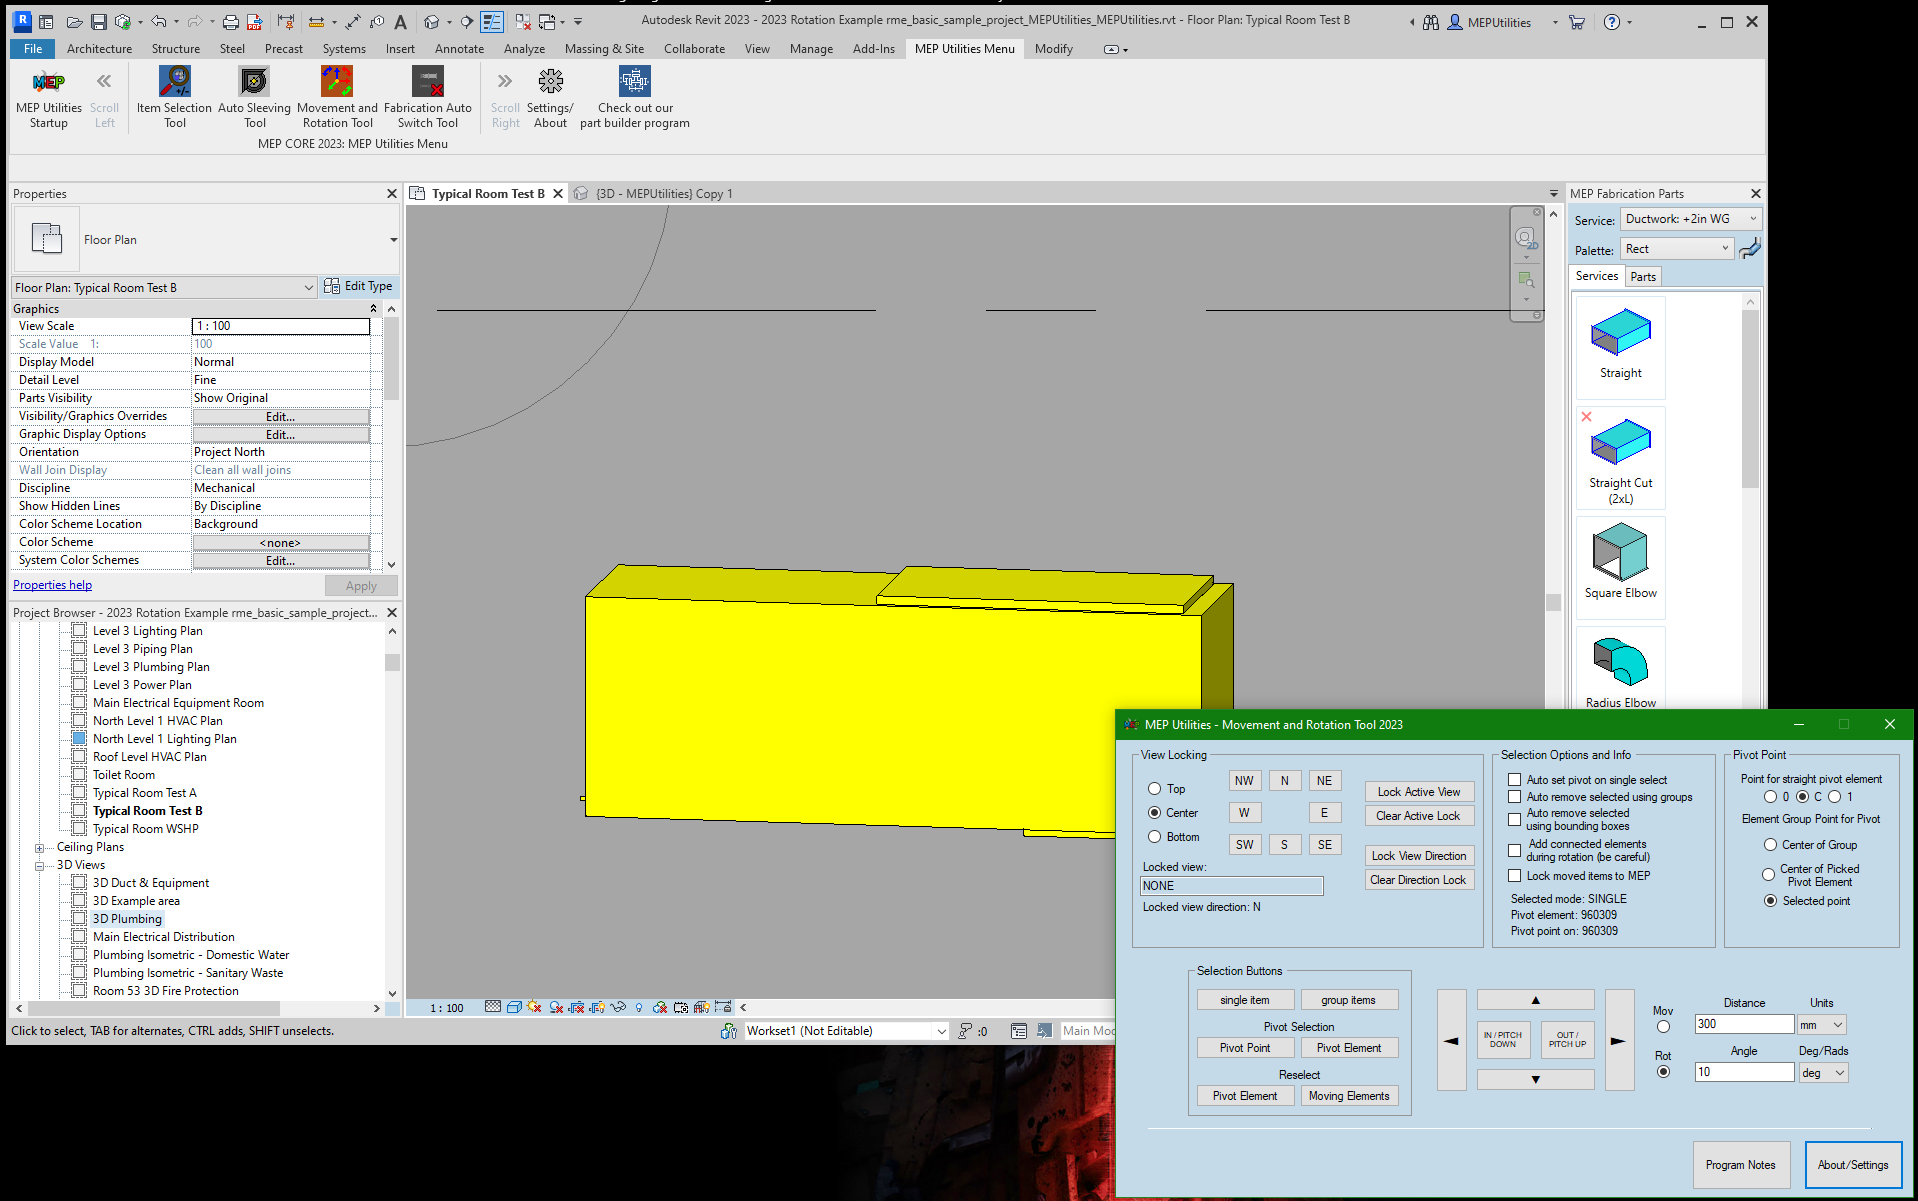Open the Annotate ribbon tab
1918x1201 pixels.
(459, 49)
